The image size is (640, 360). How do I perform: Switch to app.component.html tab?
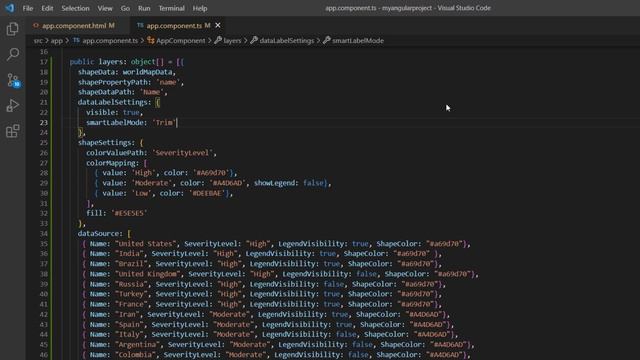[74, 25]
